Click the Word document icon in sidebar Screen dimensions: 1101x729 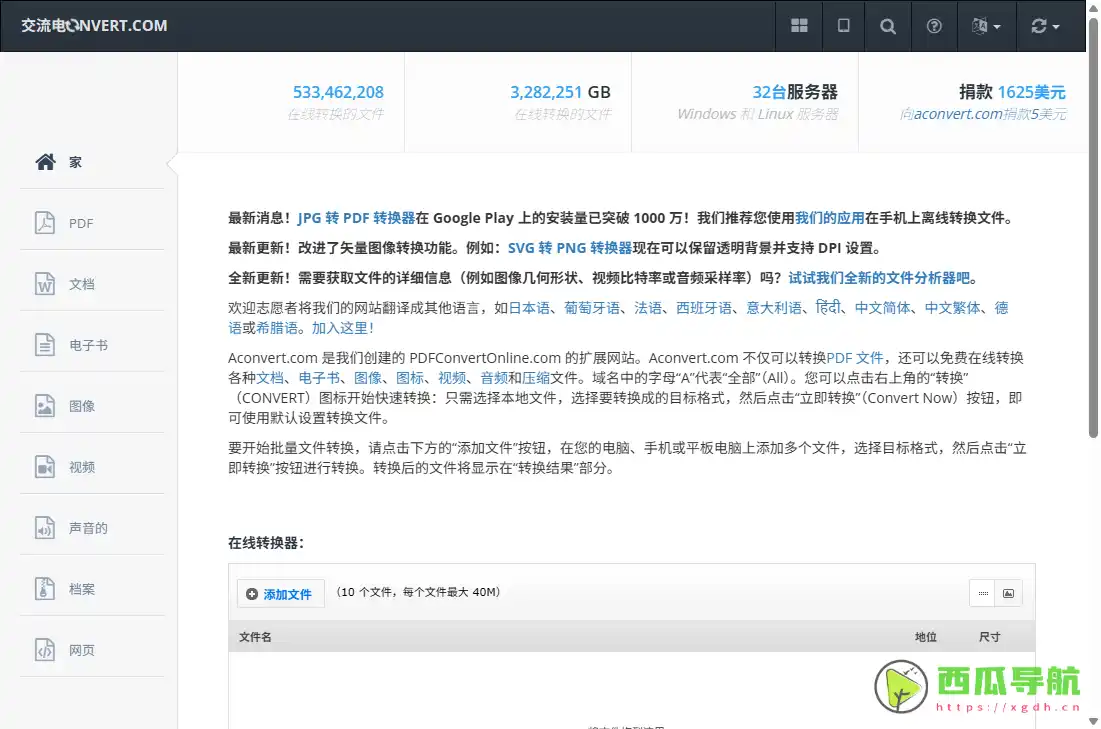coord(45,284)
